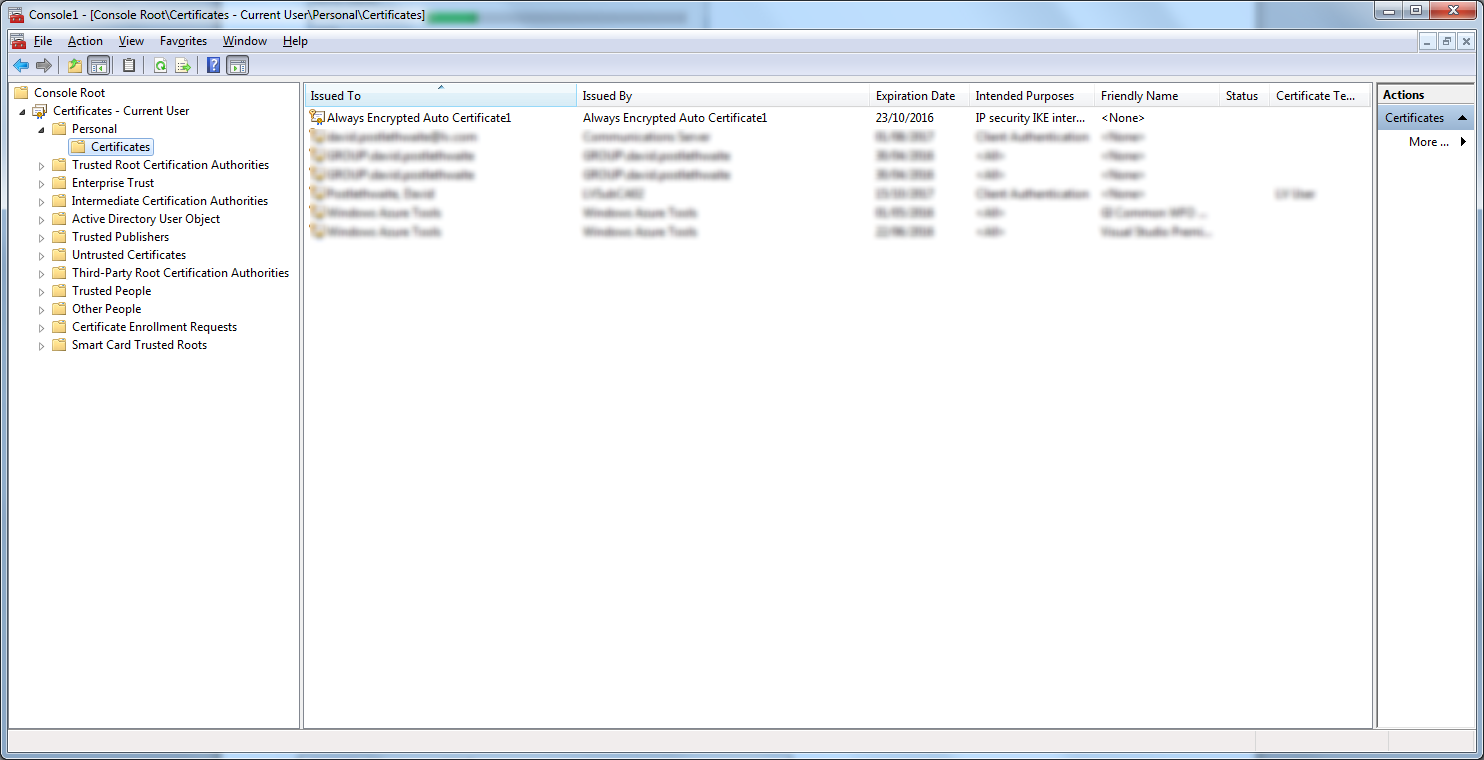Open the Help menu
Viewport: 1484px width, 760px height.
[x=295, y=41]
